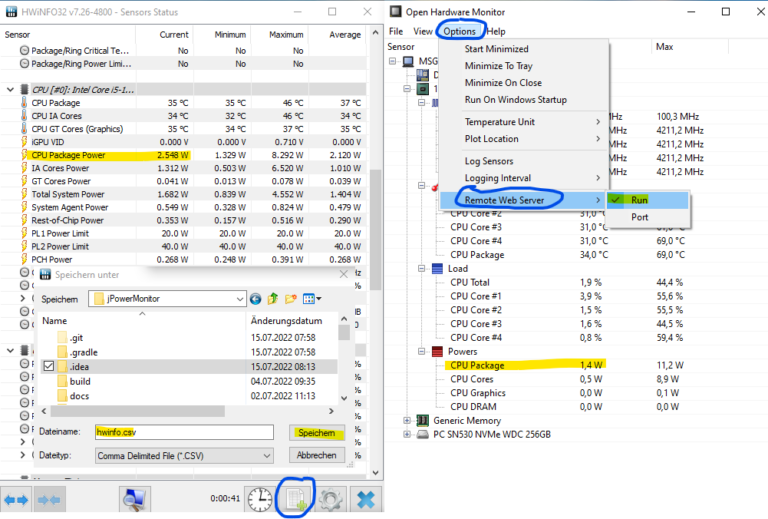Click the build folder icon
Viewport: 768px width, 519px height.
coord(62,381)
